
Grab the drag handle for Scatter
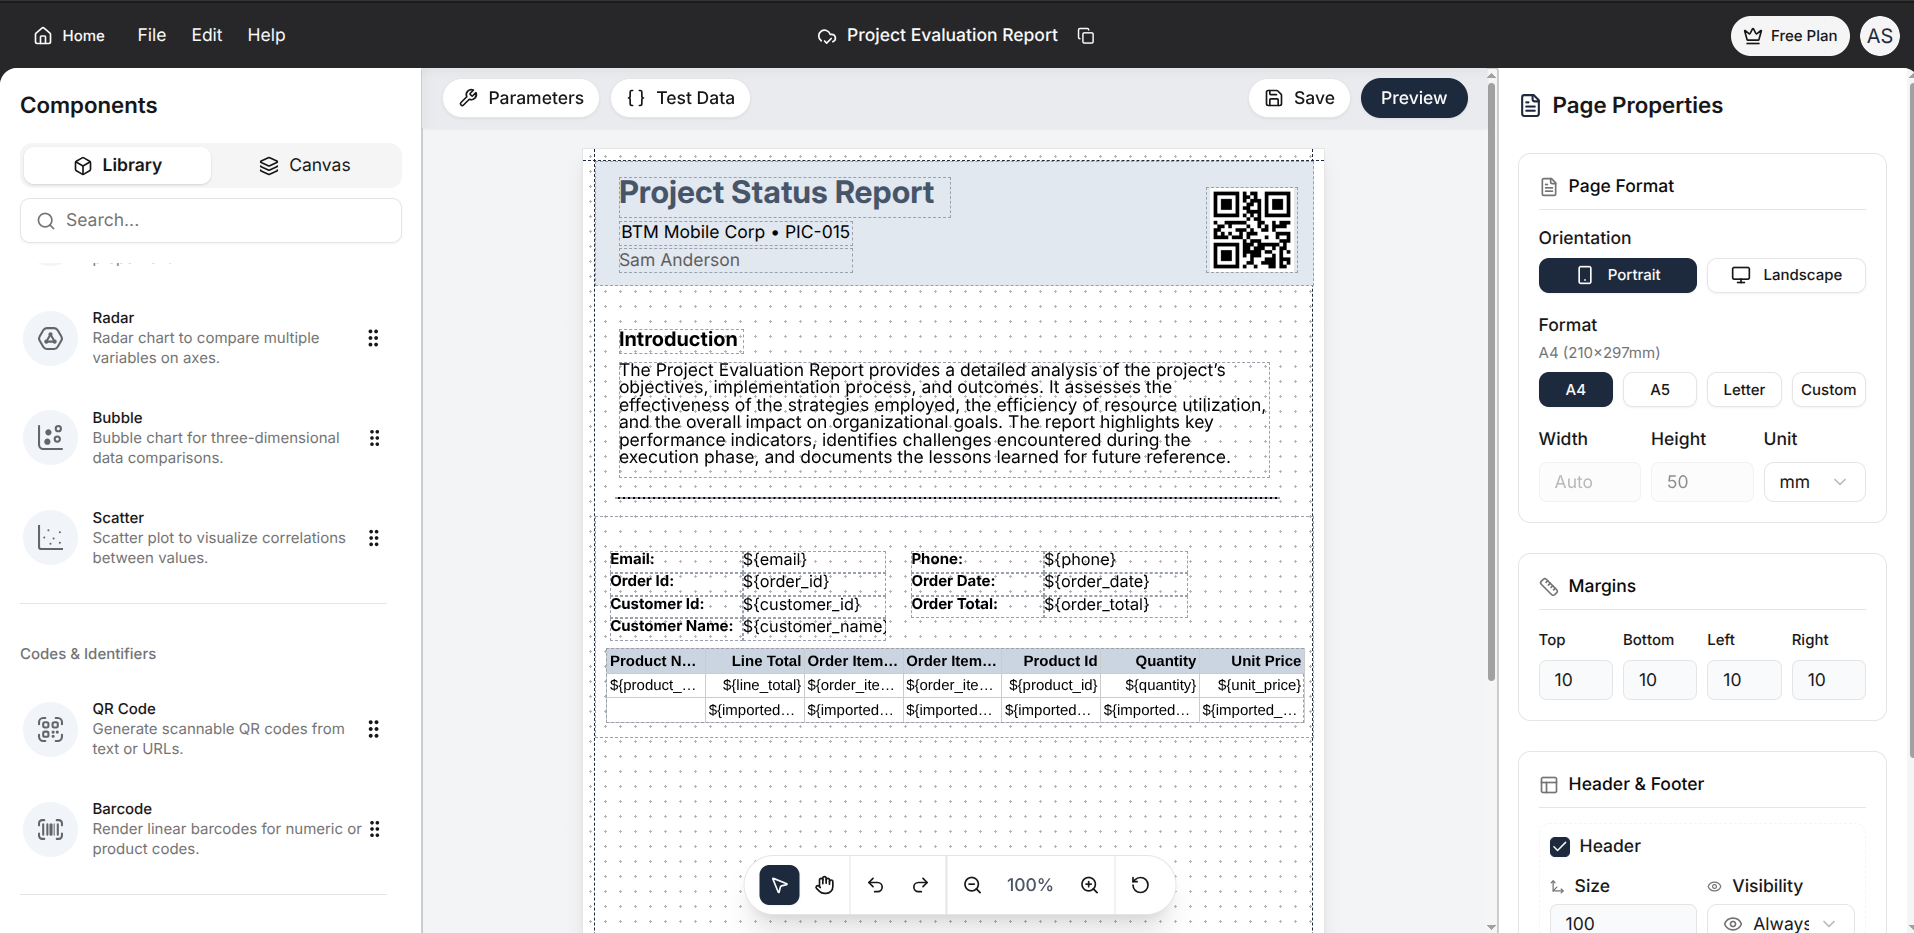373,538
